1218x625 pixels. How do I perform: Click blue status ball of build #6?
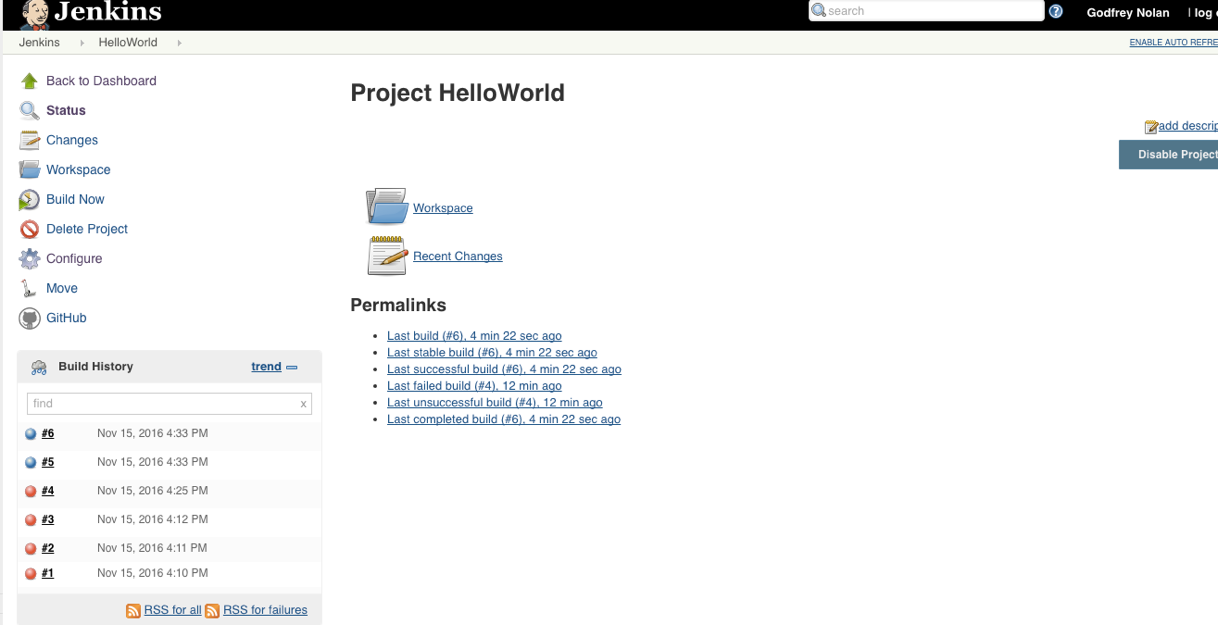point(31,434)
